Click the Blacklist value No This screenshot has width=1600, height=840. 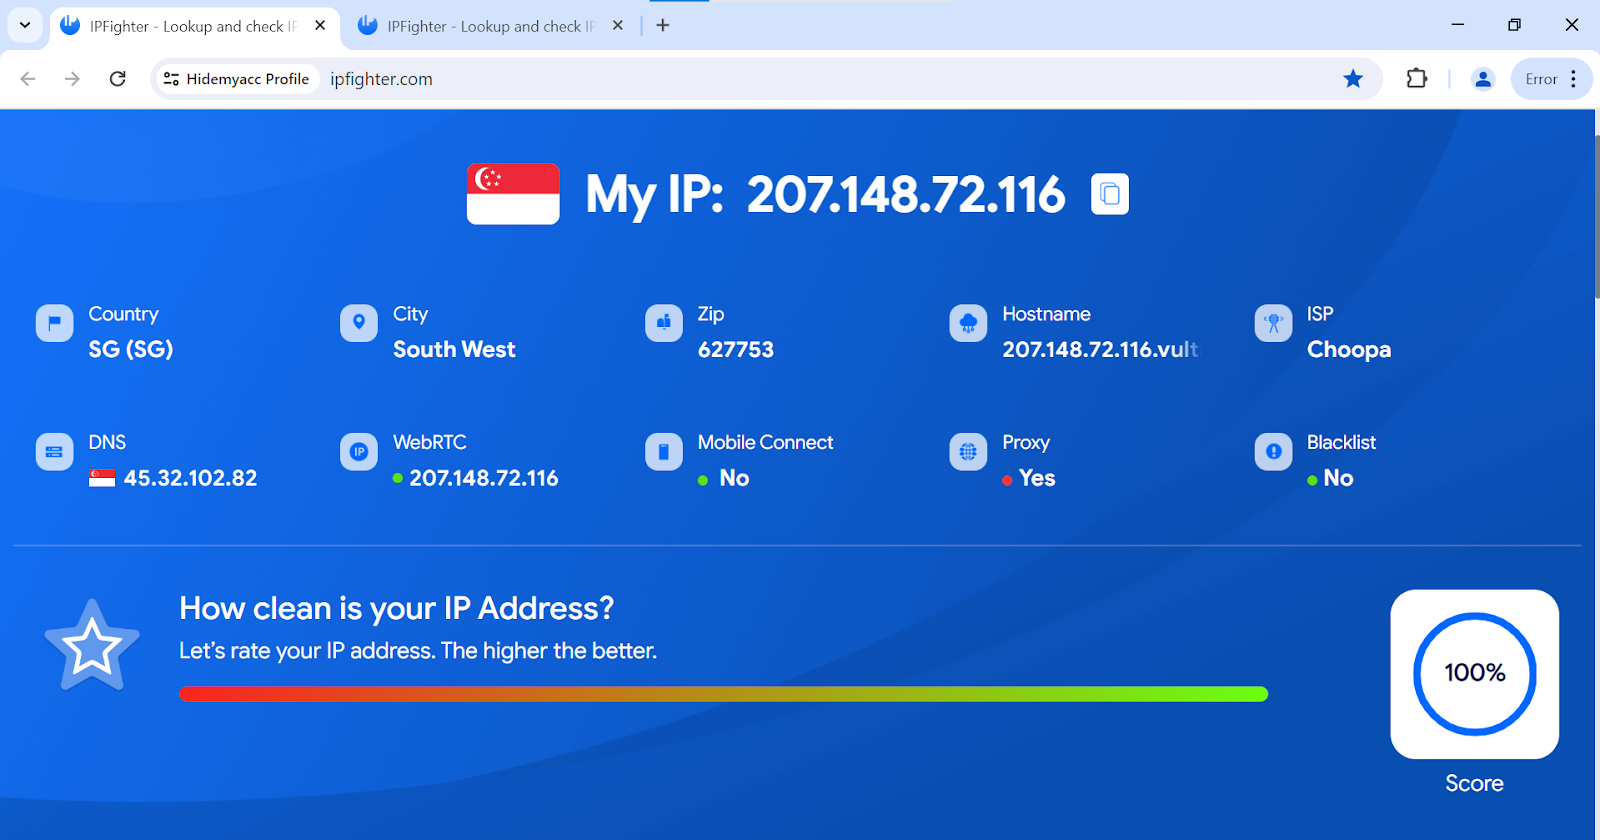pyautogui.click(x=1338, y=478)
